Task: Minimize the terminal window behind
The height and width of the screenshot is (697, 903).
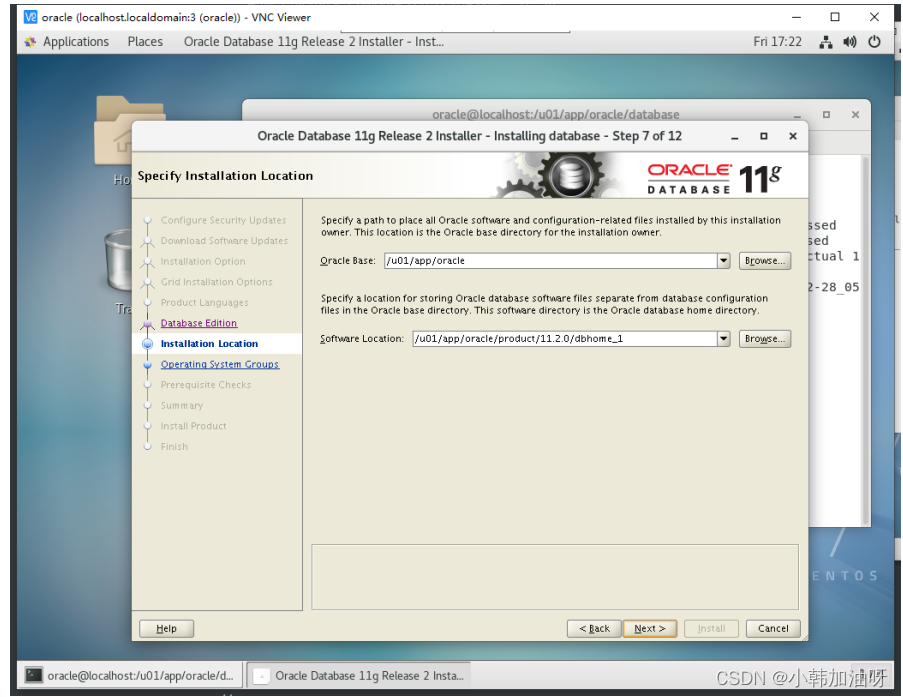Action: point(797,115)
